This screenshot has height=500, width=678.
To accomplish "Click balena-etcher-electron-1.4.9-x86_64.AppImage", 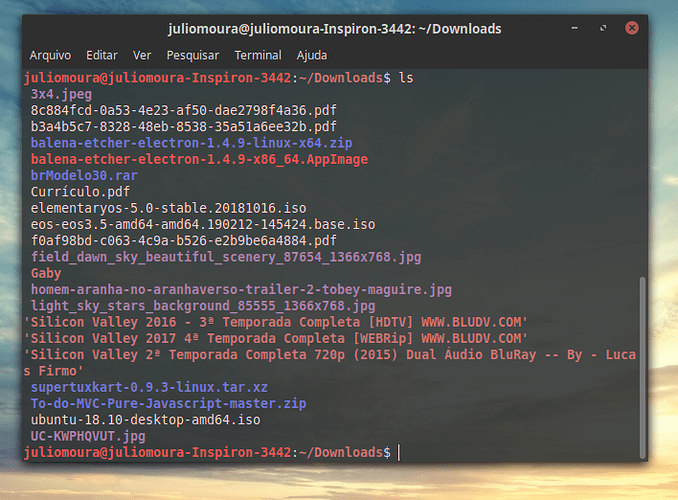I will pyautogui.click(x=199, y=159).
